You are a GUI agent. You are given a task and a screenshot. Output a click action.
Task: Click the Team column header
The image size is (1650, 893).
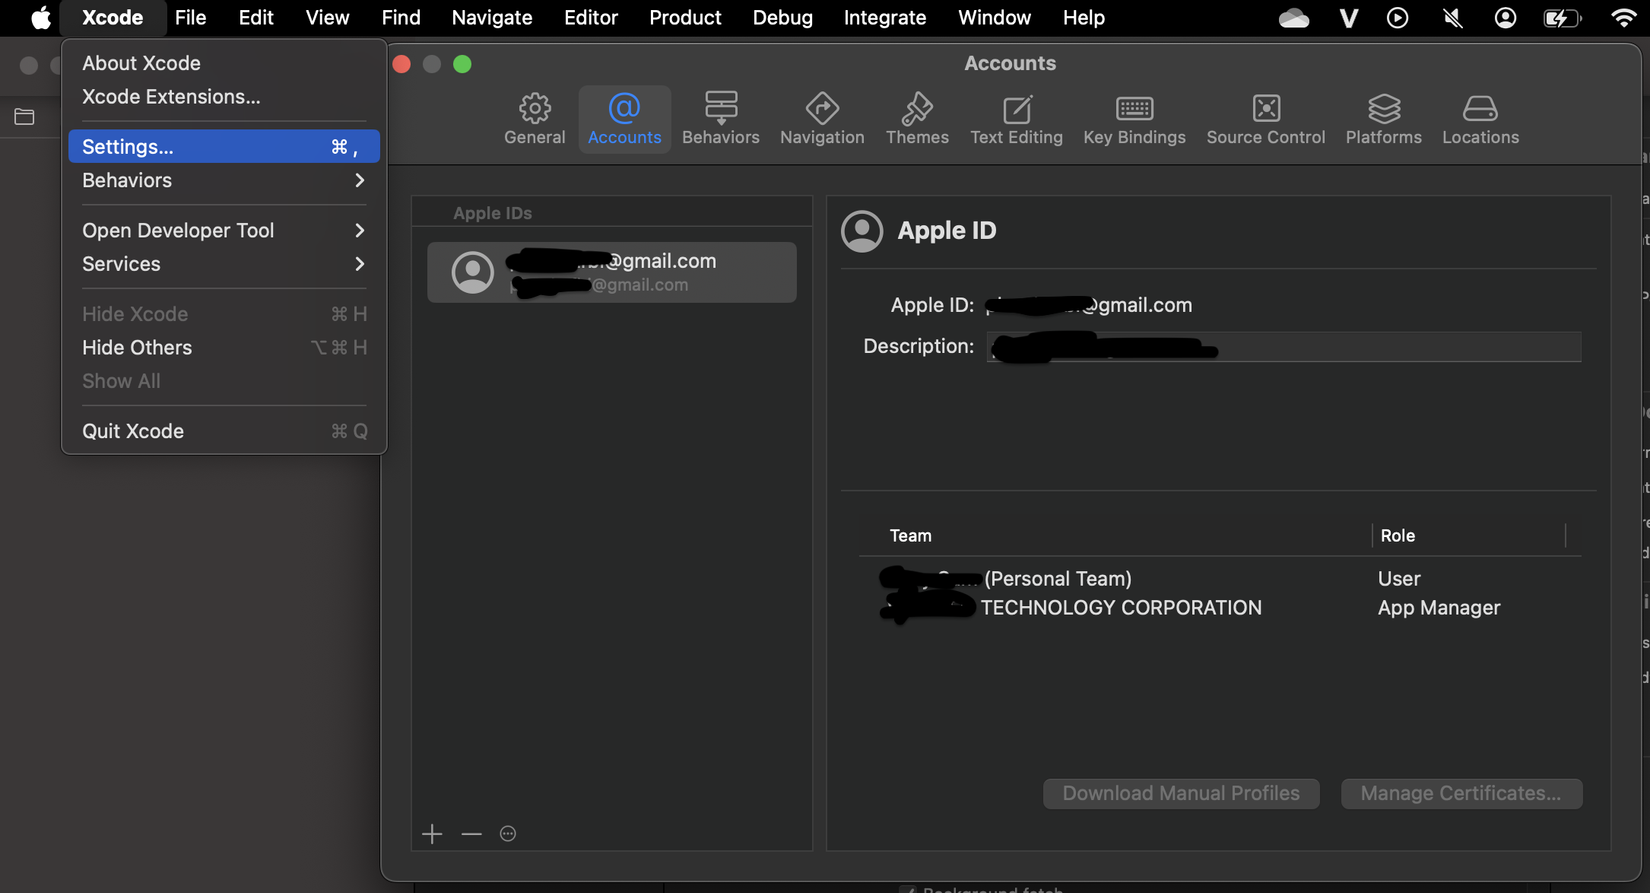[x=911, y=536]
